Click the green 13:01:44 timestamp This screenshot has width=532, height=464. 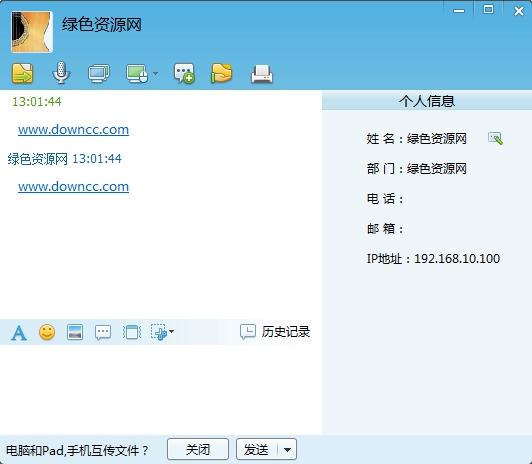point(37,101)
